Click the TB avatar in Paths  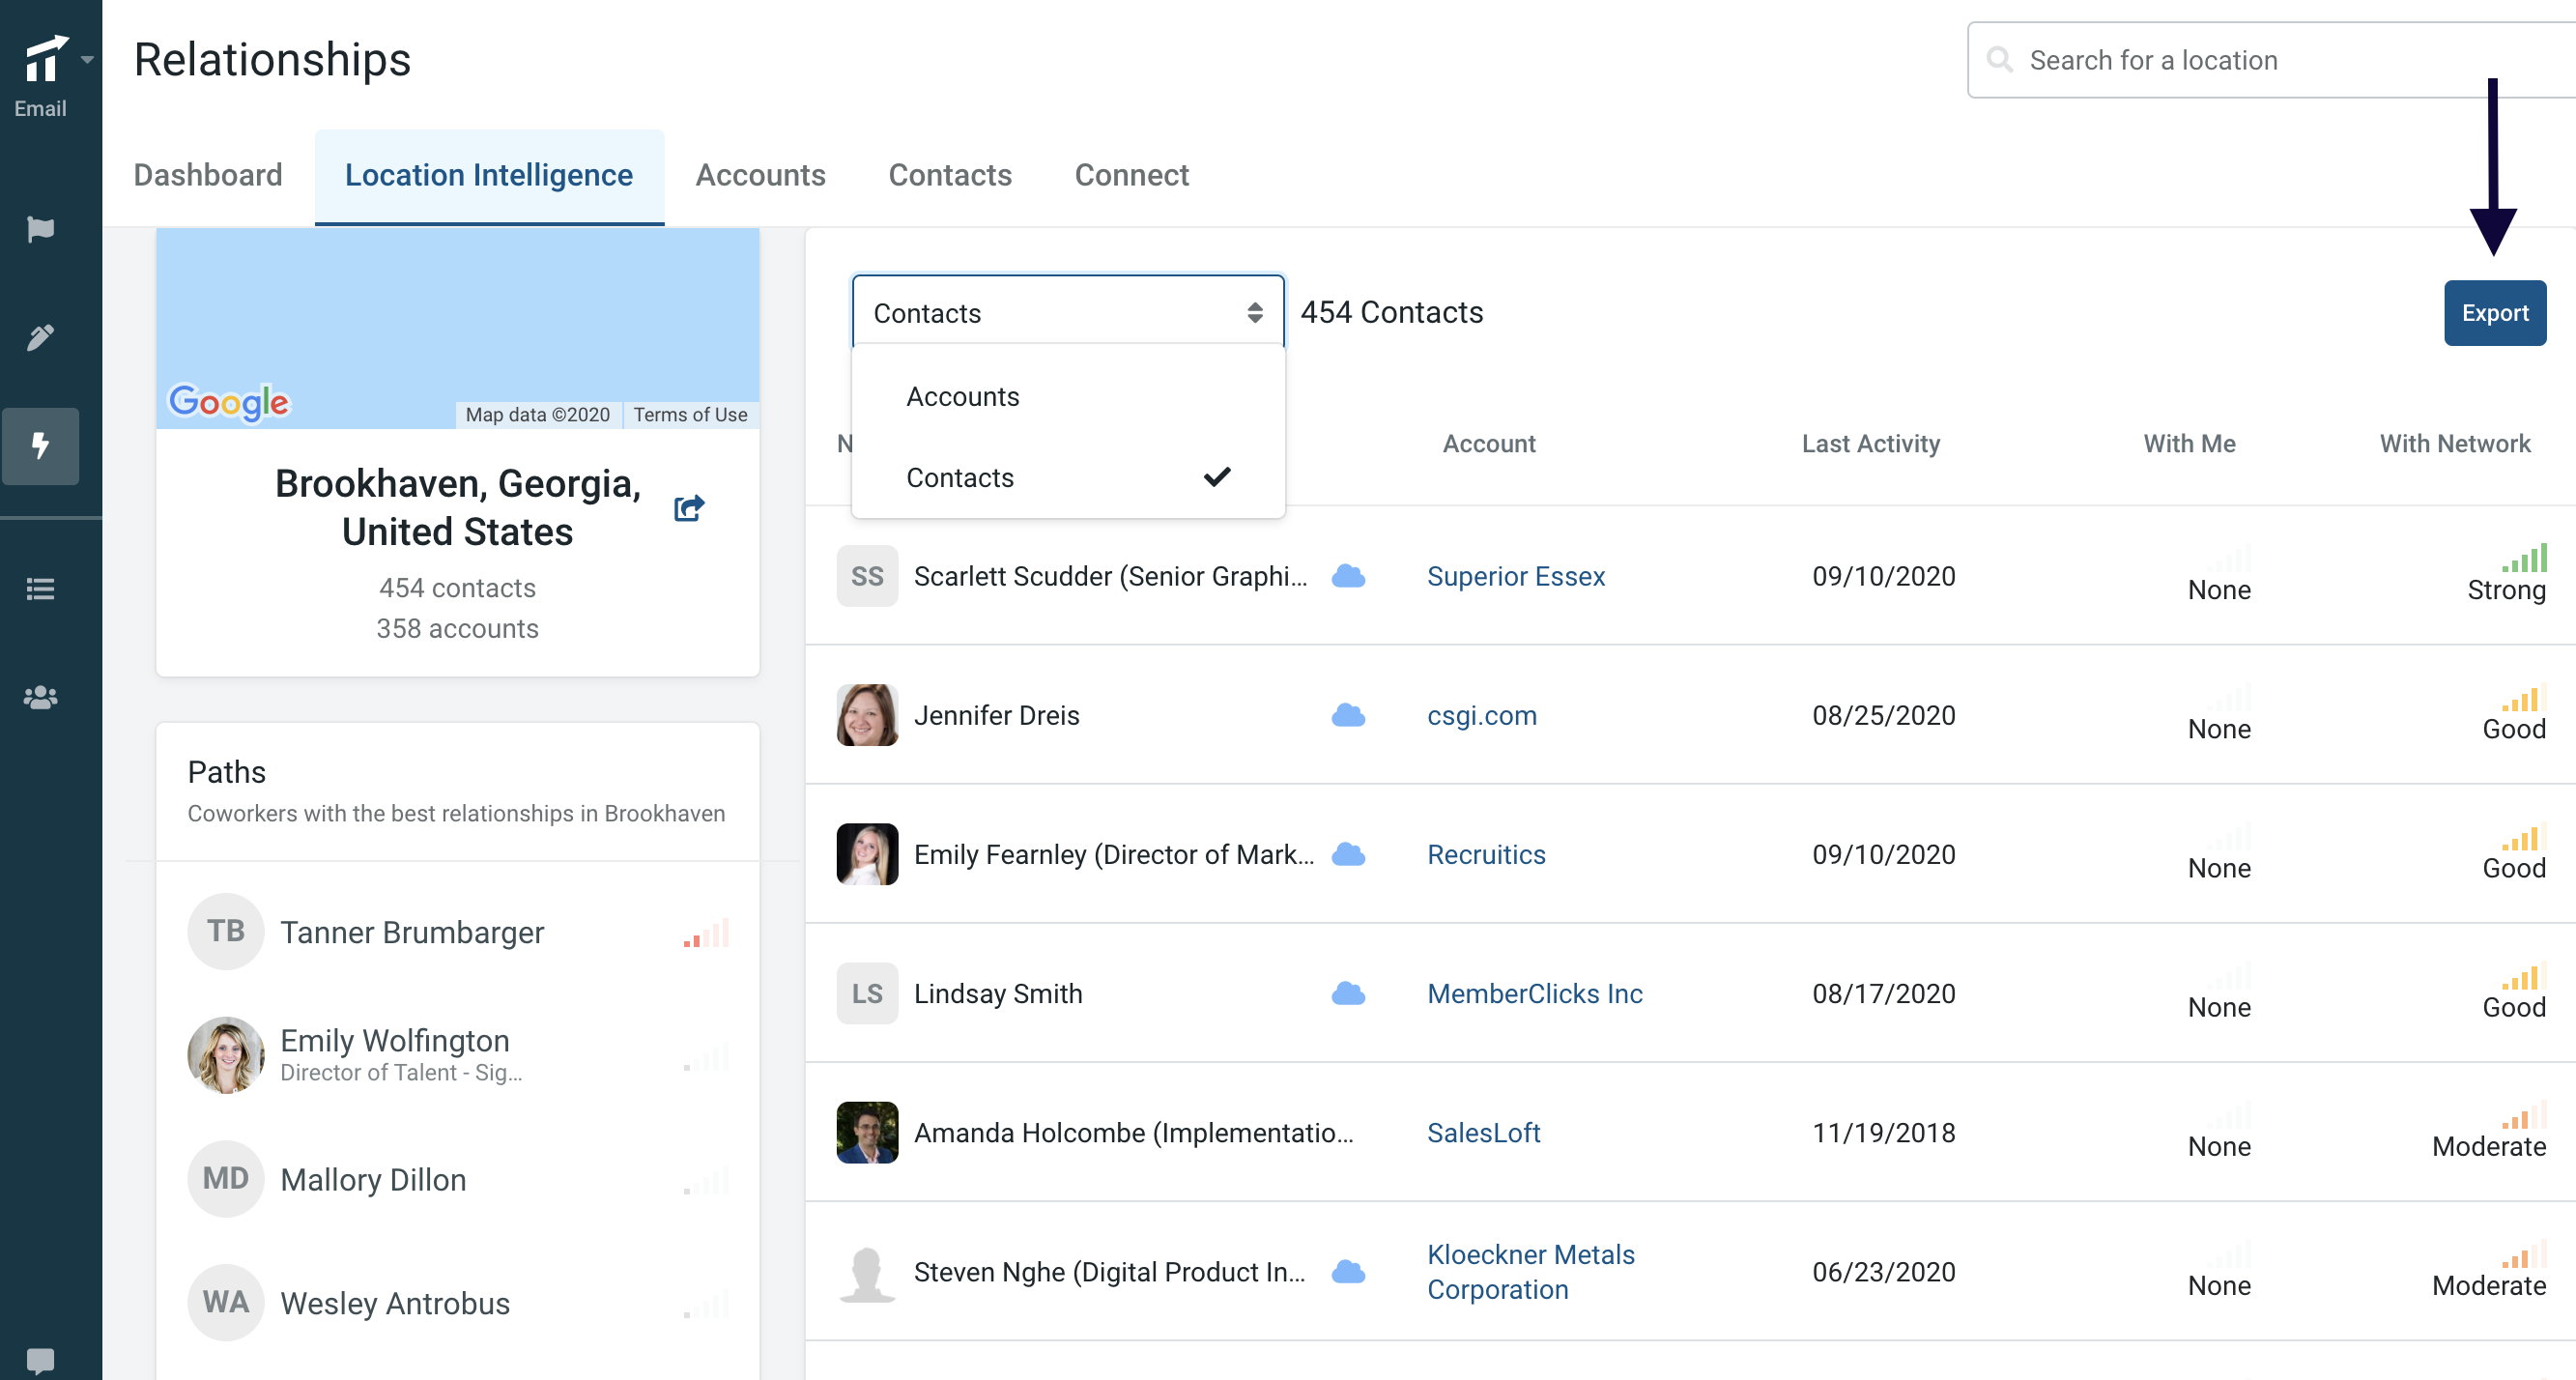[226, 931]
